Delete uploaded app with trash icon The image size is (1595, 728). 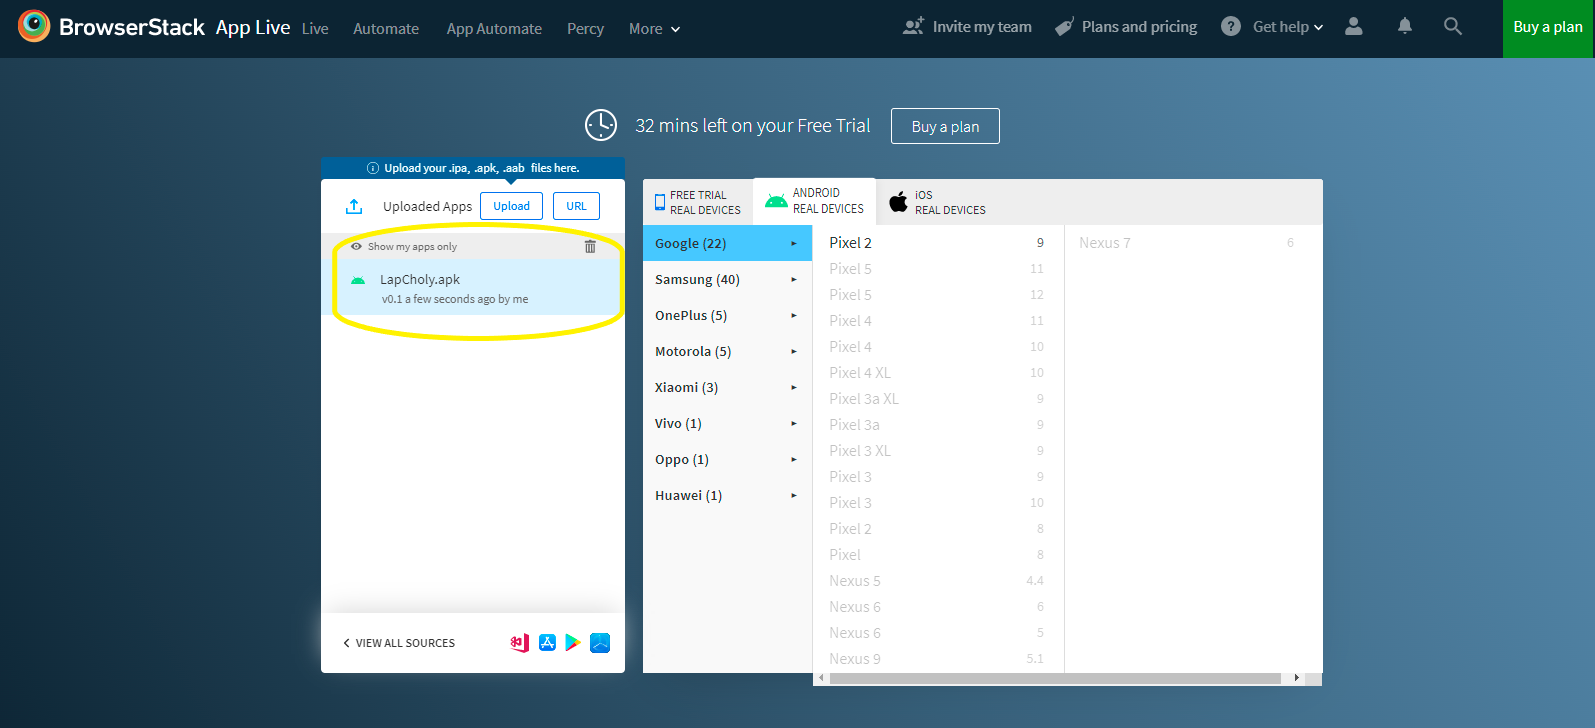590,246
